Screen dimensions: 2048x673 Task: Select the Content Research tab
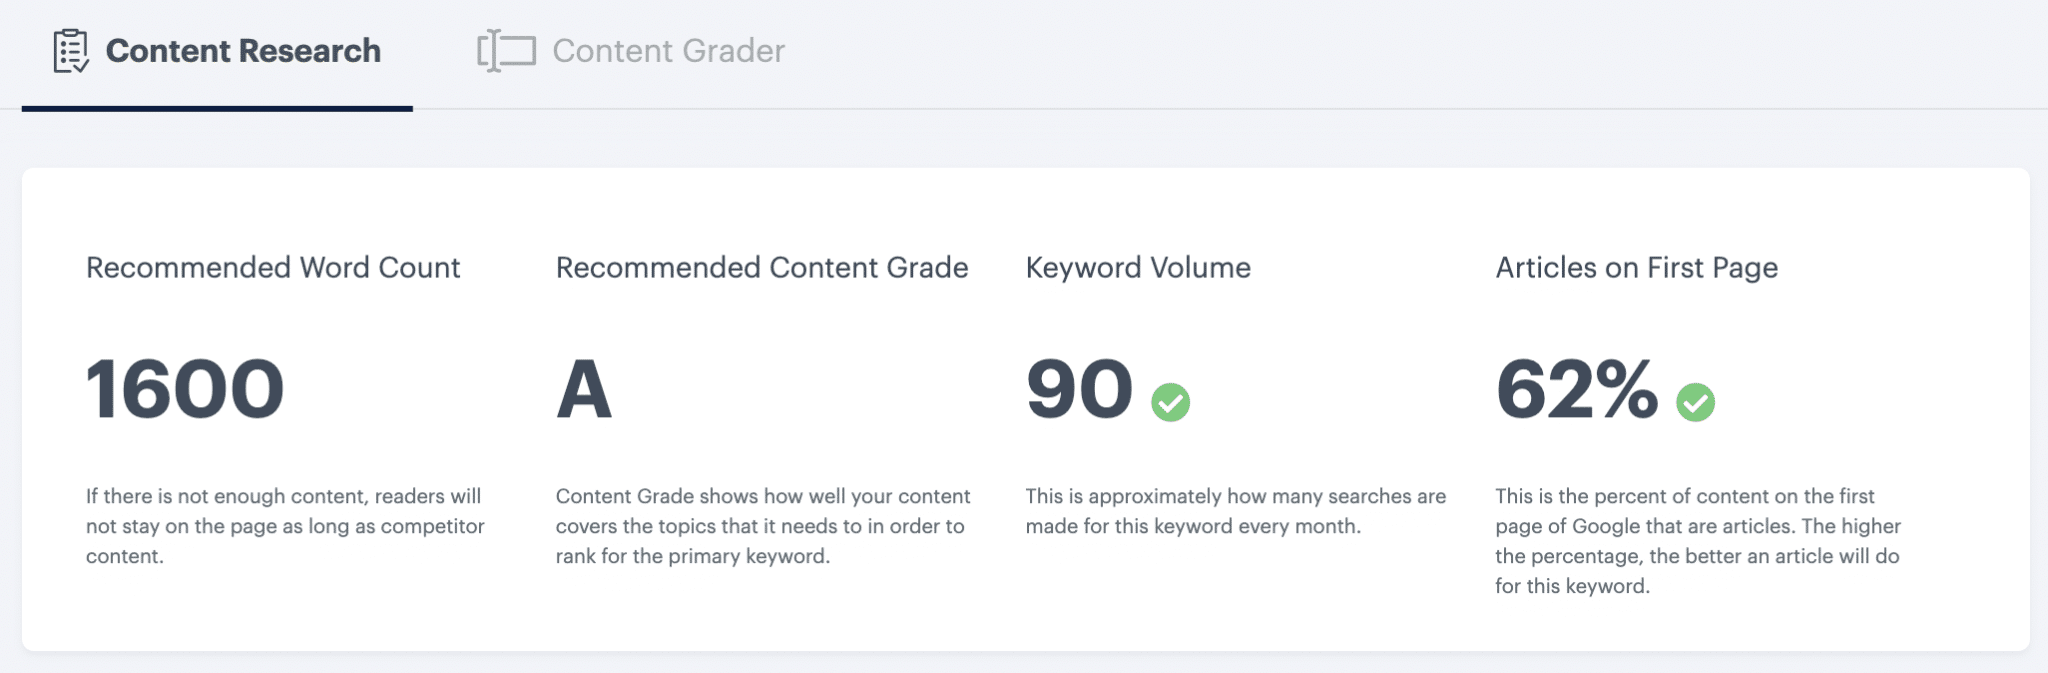point(243,50)
